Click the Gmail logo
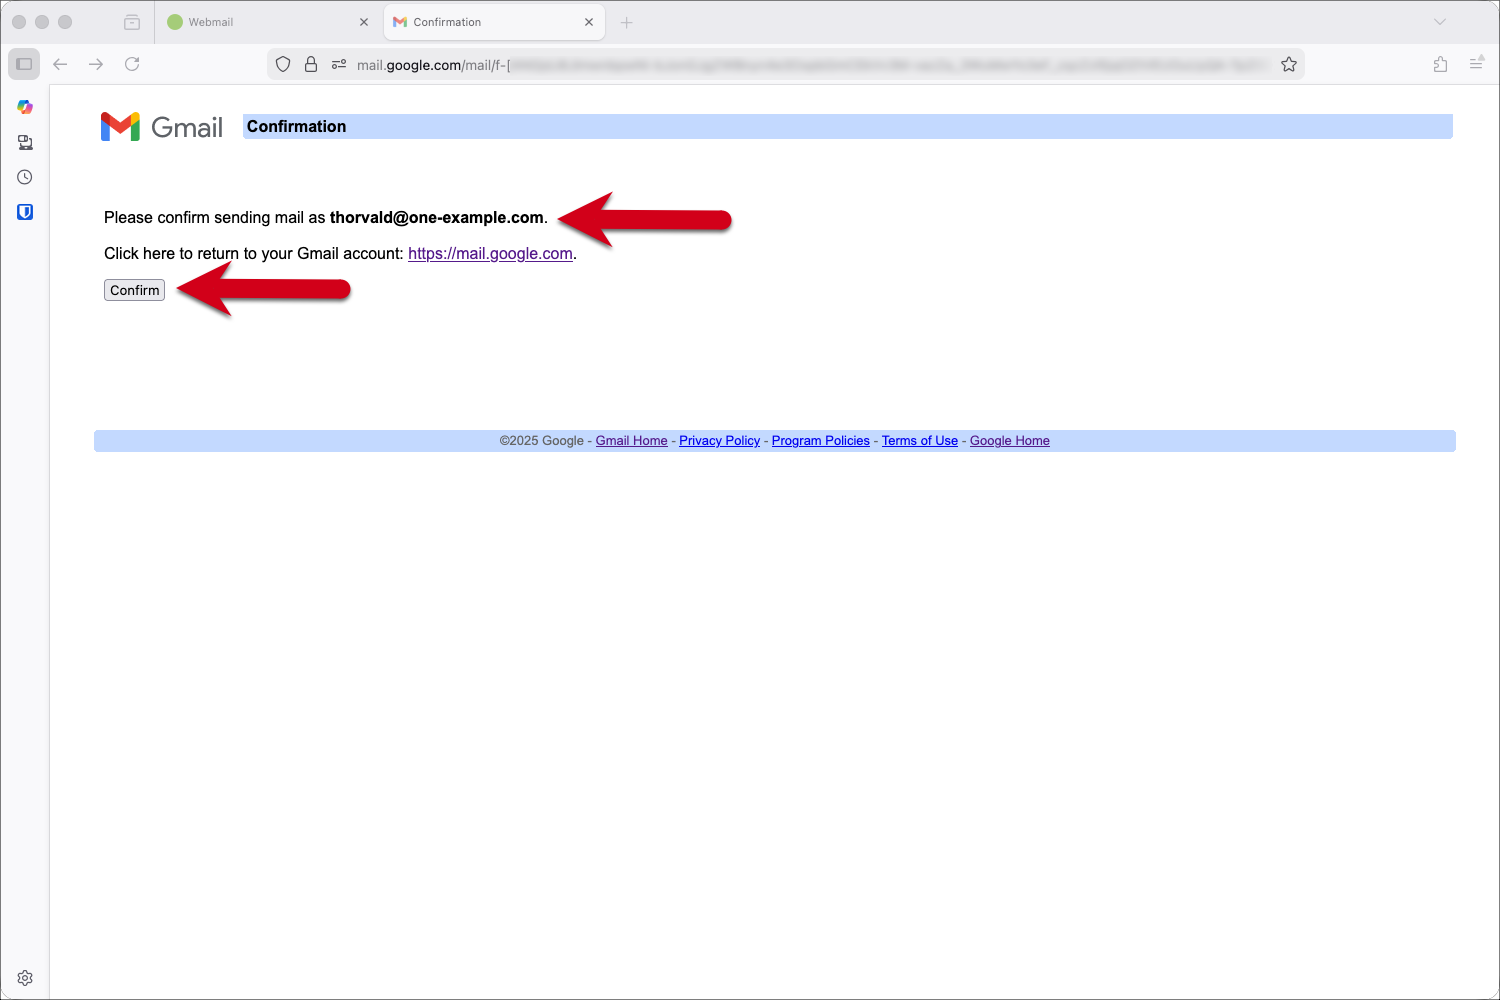The height and width of the screenshot is (1000, 1500). [161, 126]
